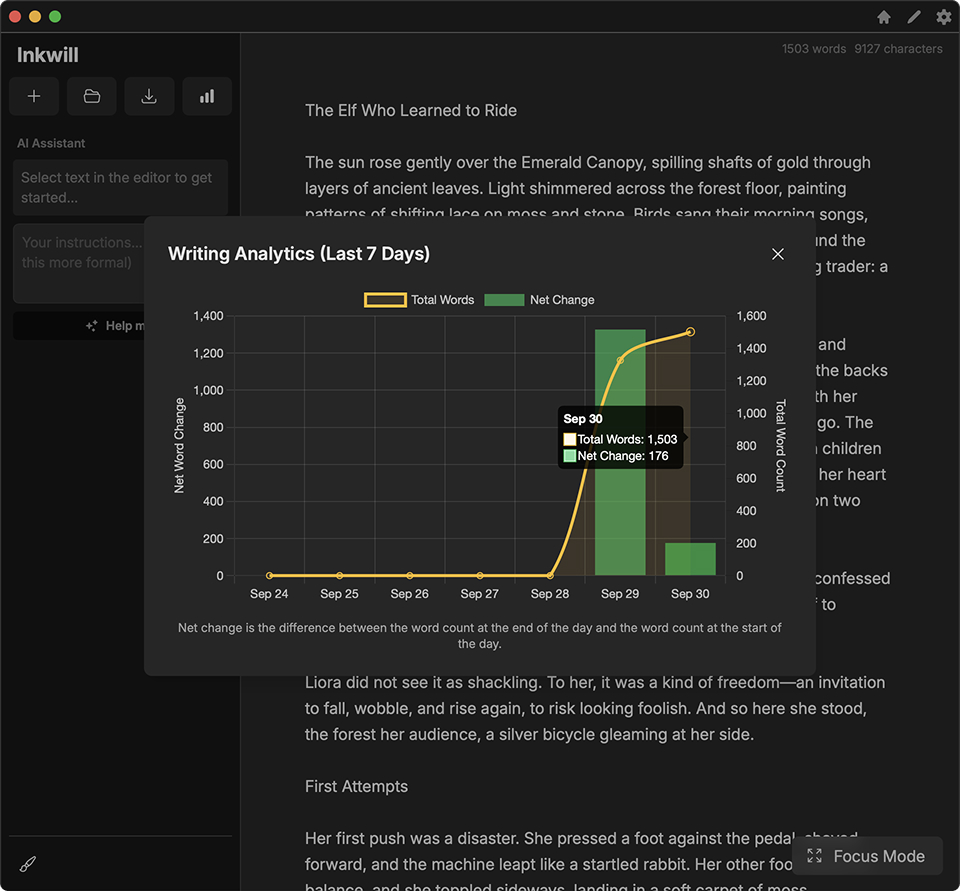Viewport: 960px width, 891px height.
Task: Click the Sep 24 data point
Action: click(270, 575)
